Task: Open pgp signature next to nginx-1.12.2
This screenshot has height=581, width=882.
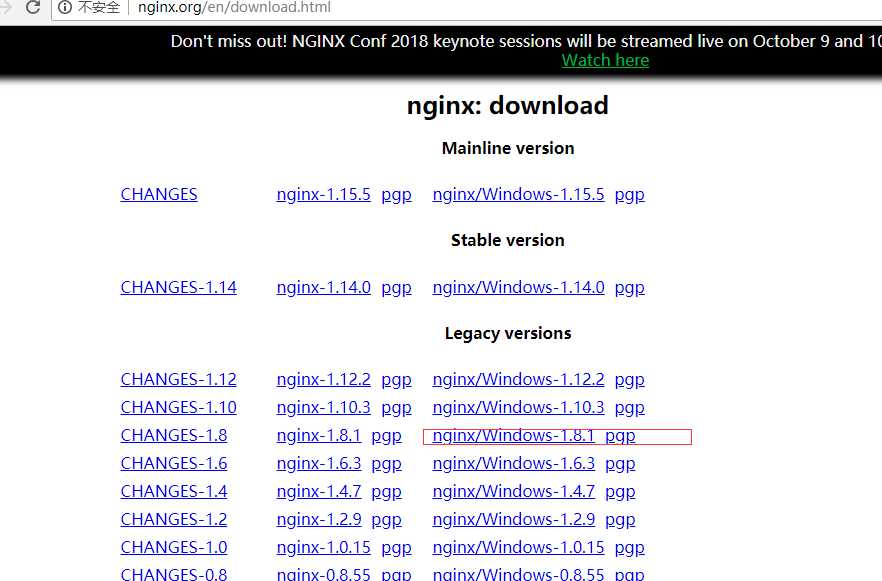Action: (x=397, y=380)
